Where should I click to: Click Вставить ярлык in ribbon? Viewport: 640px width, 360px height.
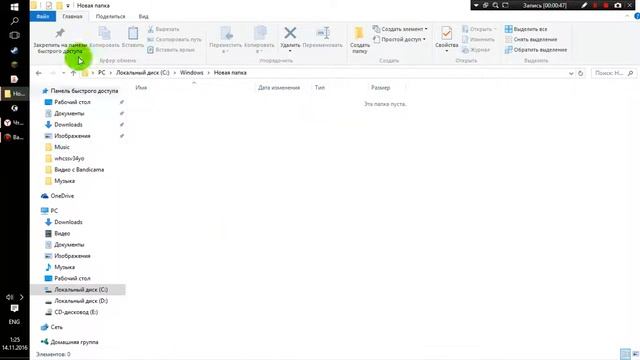171,50
